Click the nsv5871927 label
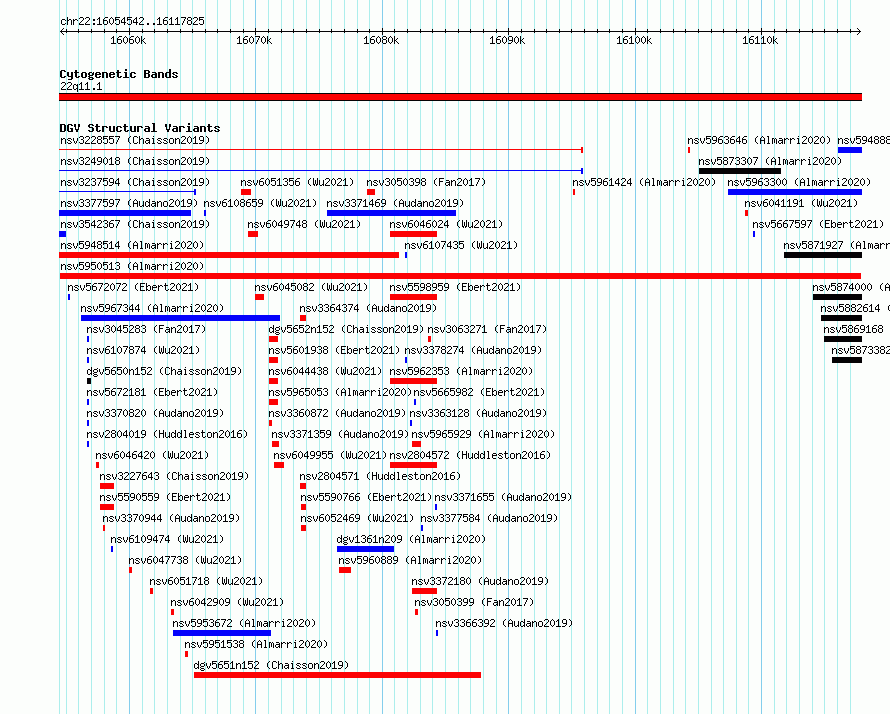Viewport: 890px width, 714px height. [837, 245]
